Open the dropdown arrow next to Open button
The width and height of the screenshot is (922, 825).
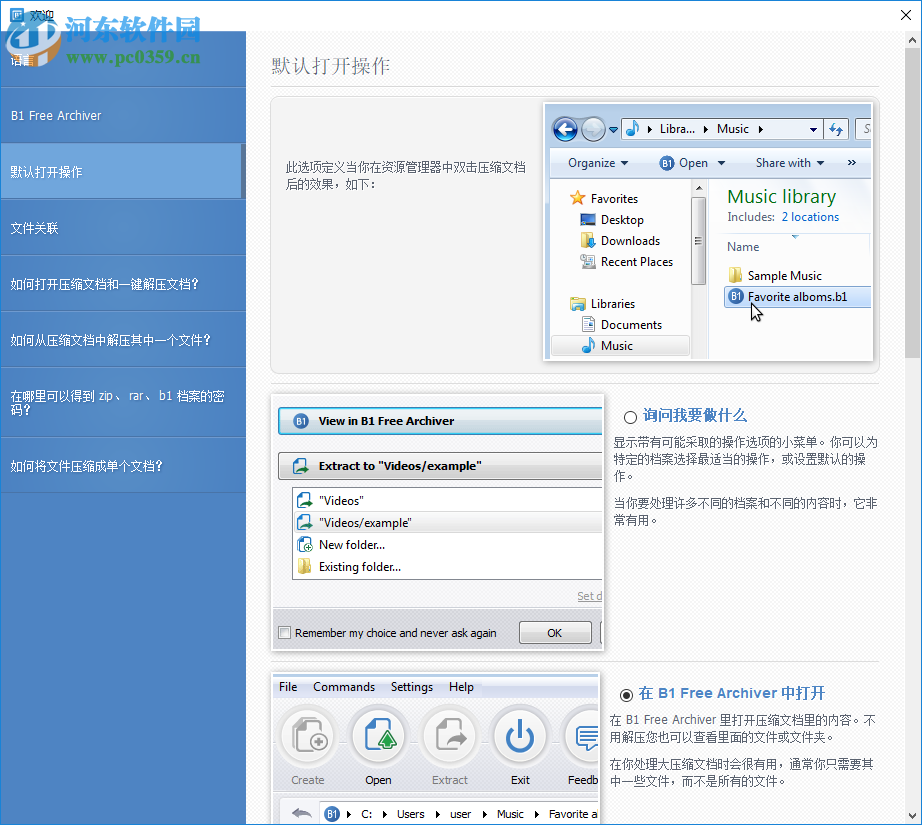[720, 162]
